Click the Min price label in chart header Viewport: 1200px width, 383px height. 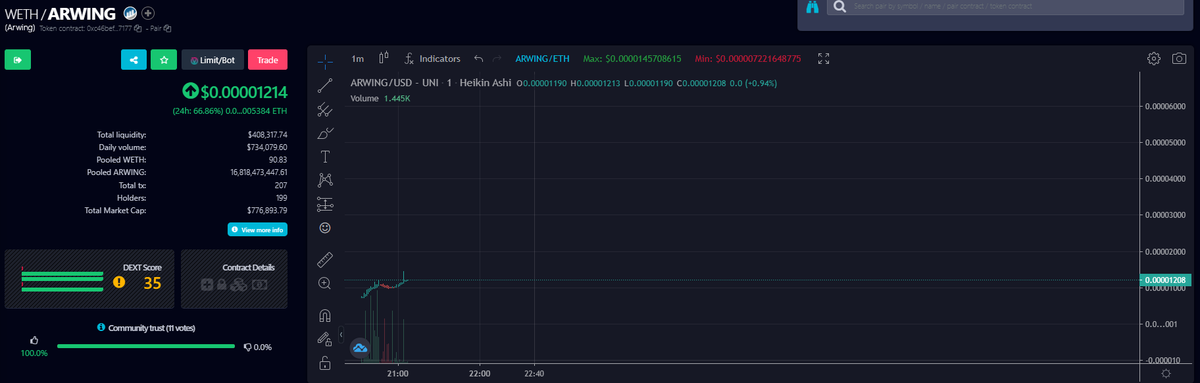pos(747,59)
